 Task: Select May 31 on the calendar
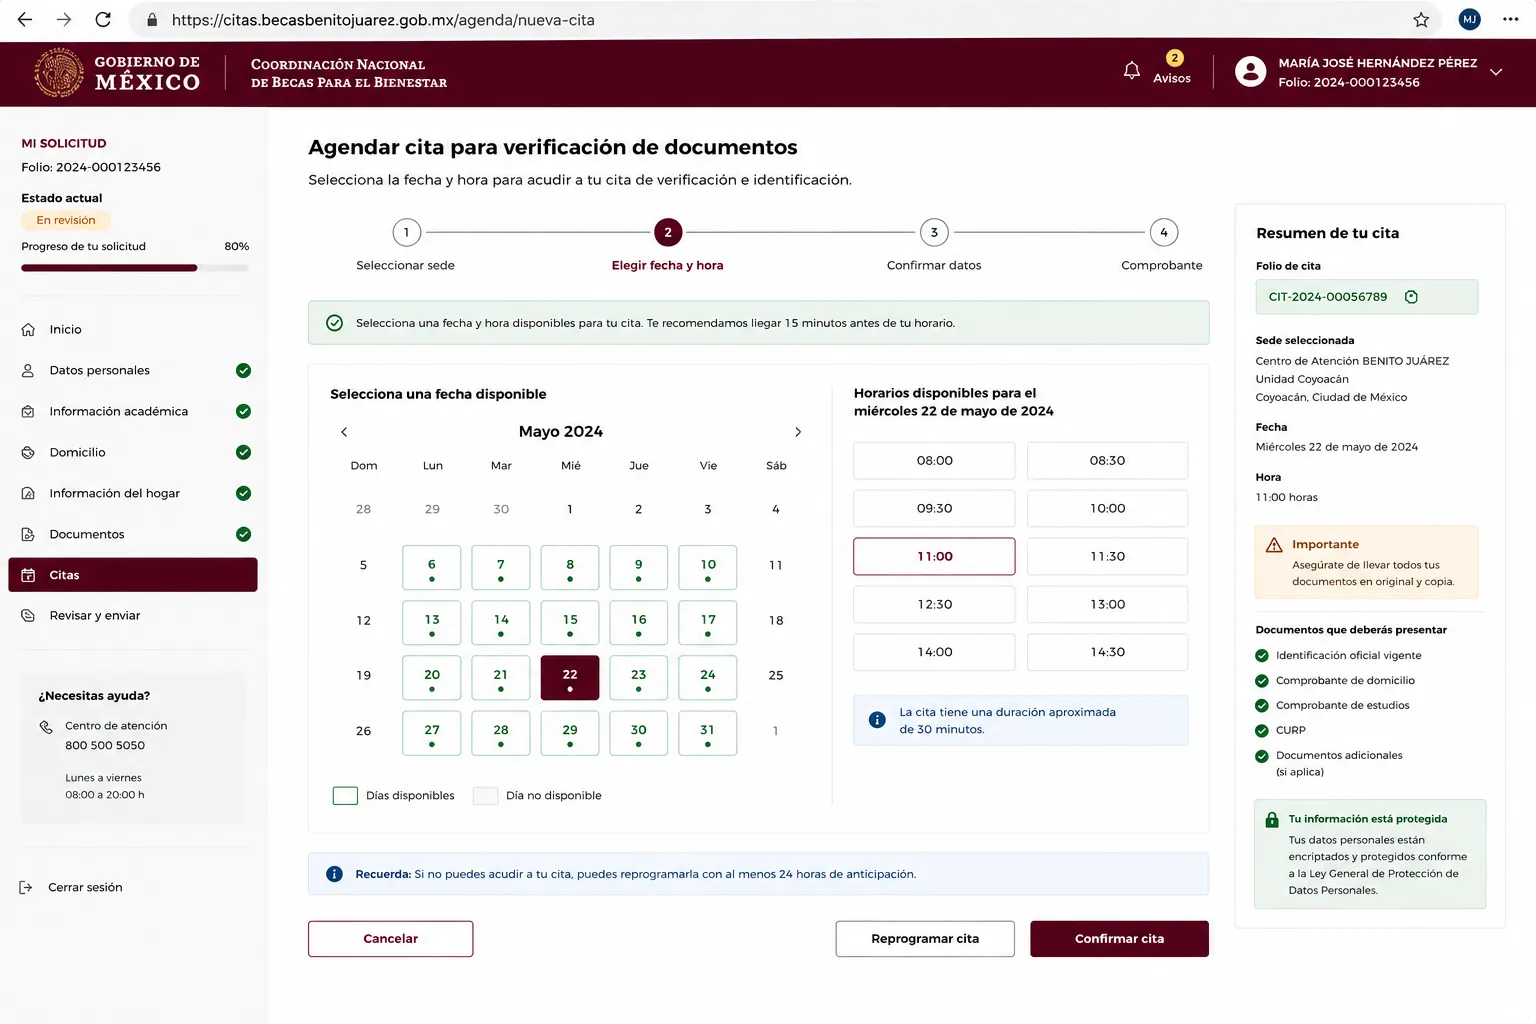(708, 733)
